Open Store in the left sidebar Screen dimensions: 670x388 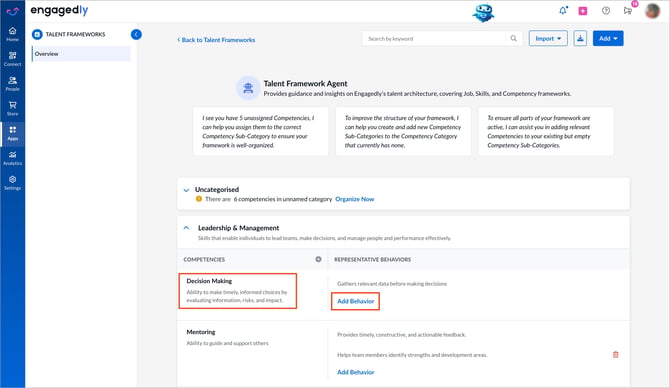click(12, 109)
